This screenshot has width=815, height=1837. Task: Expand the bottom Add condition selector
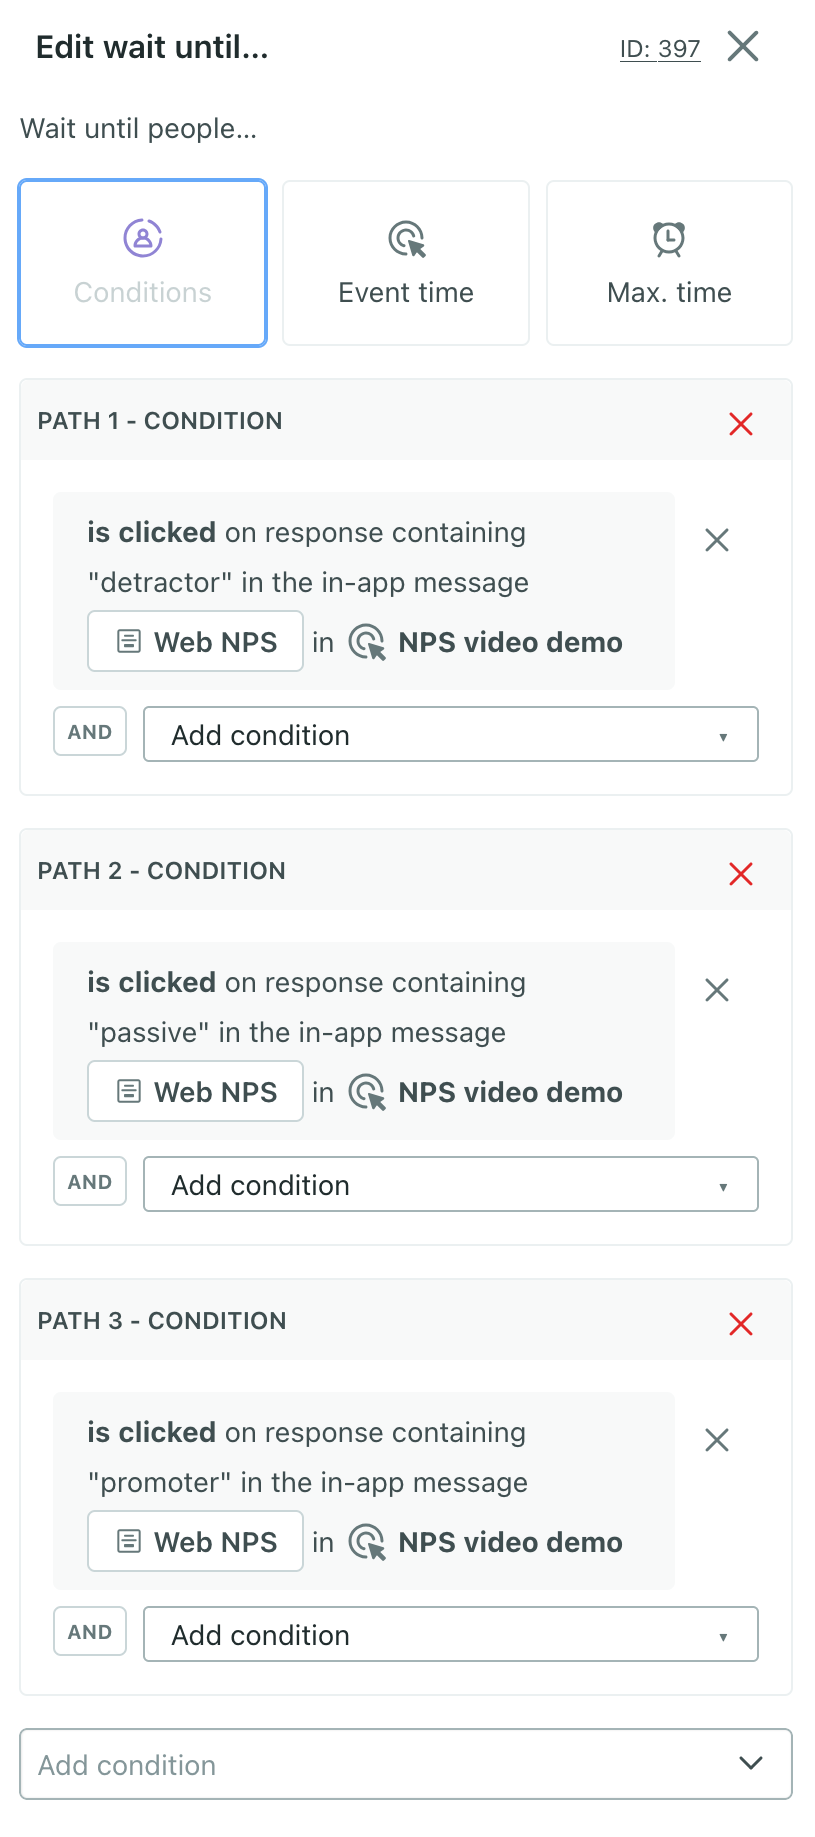[406, 1765]
